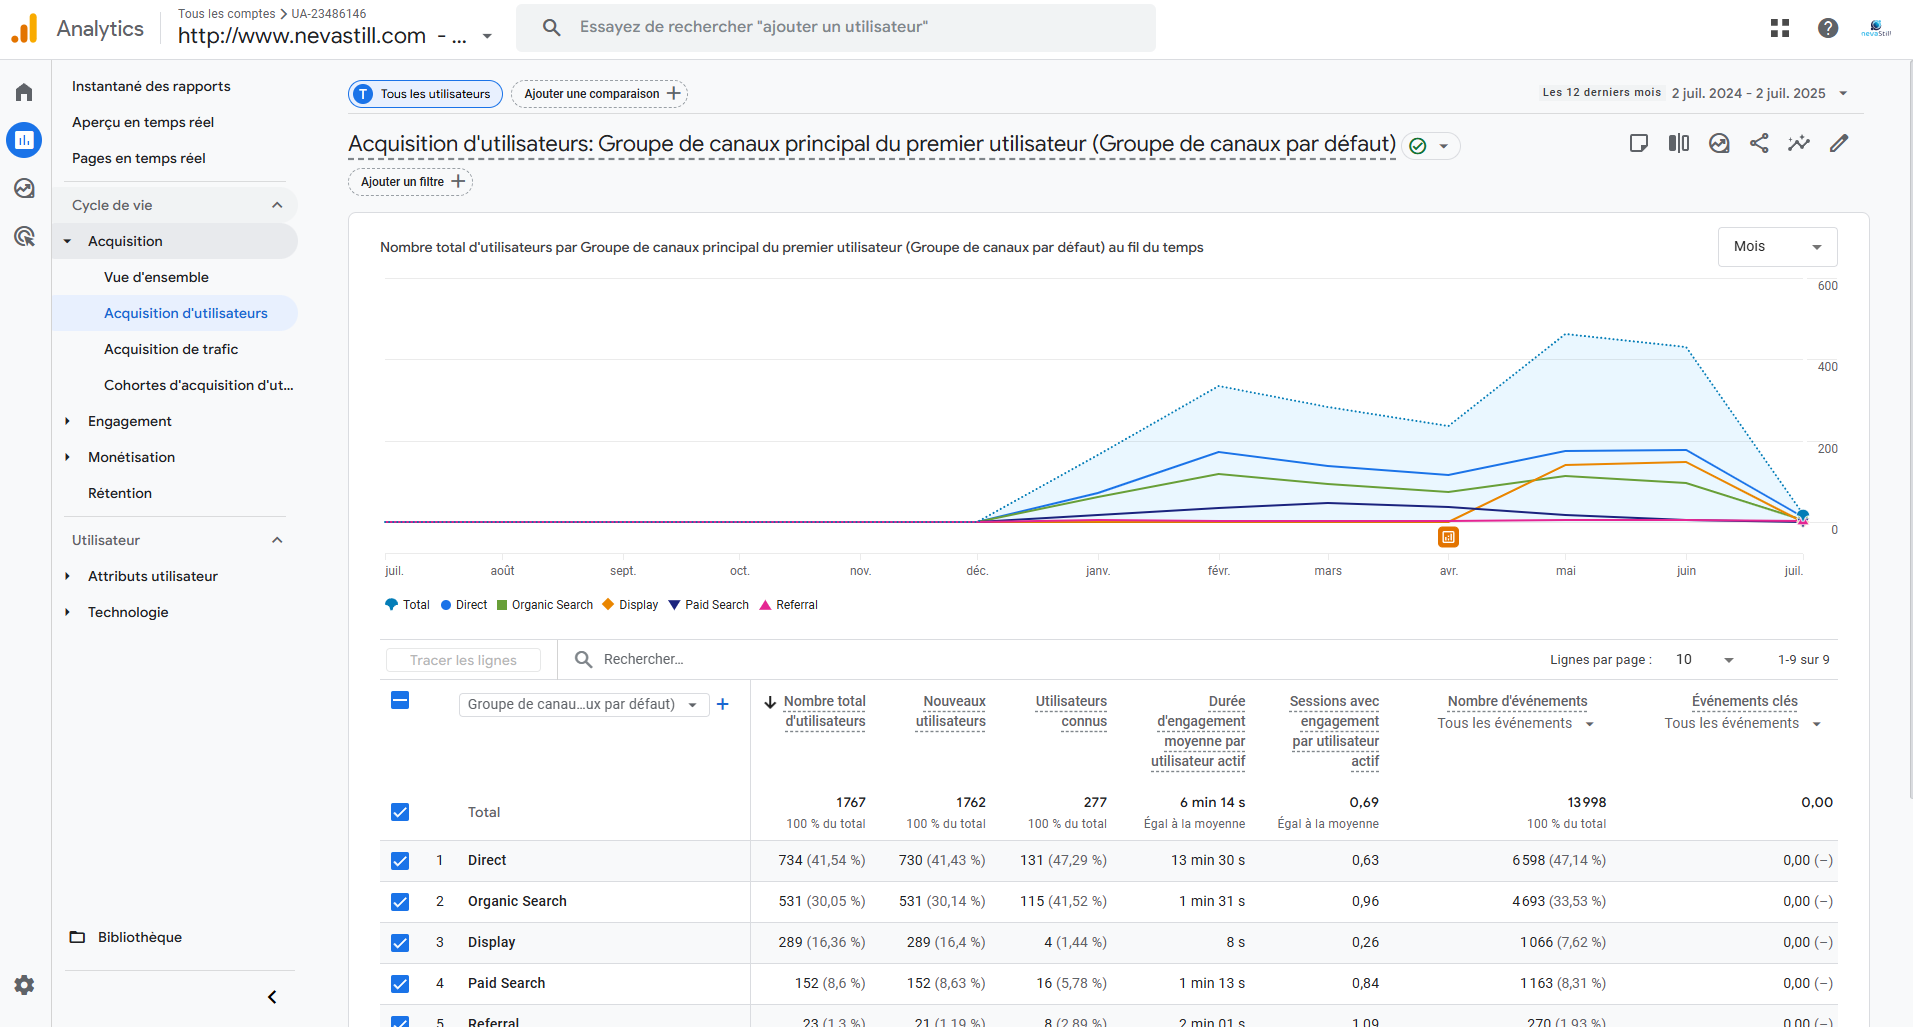This screenshot has height=1027, width=1913.
Task: Click the magnifier icon in table search
Action: click(583, 659)
